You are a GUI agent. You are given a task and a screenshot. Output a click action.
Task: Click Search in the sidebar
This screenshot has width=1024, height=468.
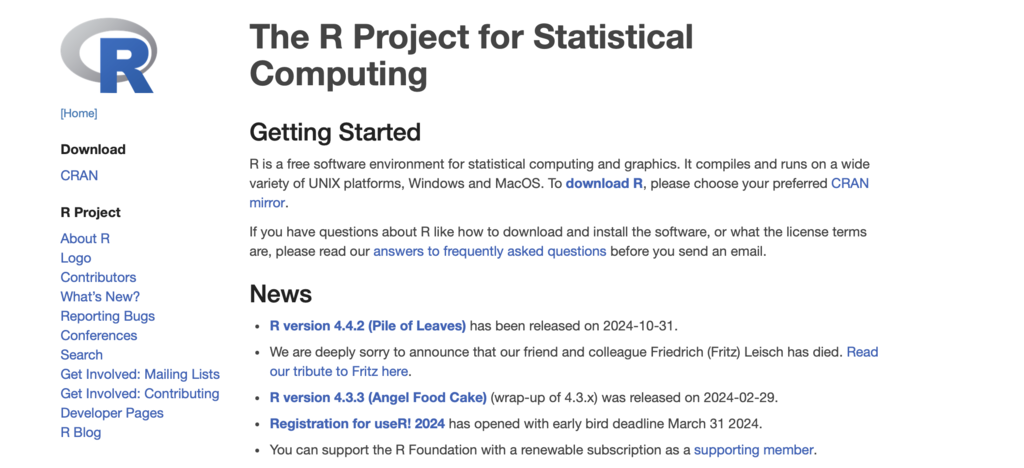click(x=81, y=355)
